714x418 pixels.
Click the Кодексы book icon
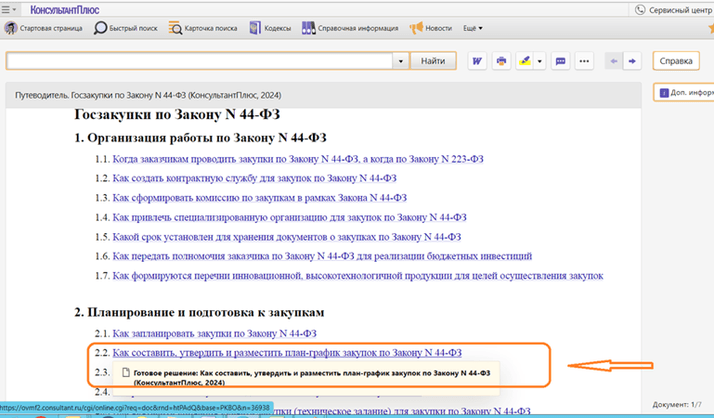tap(255, 28)
